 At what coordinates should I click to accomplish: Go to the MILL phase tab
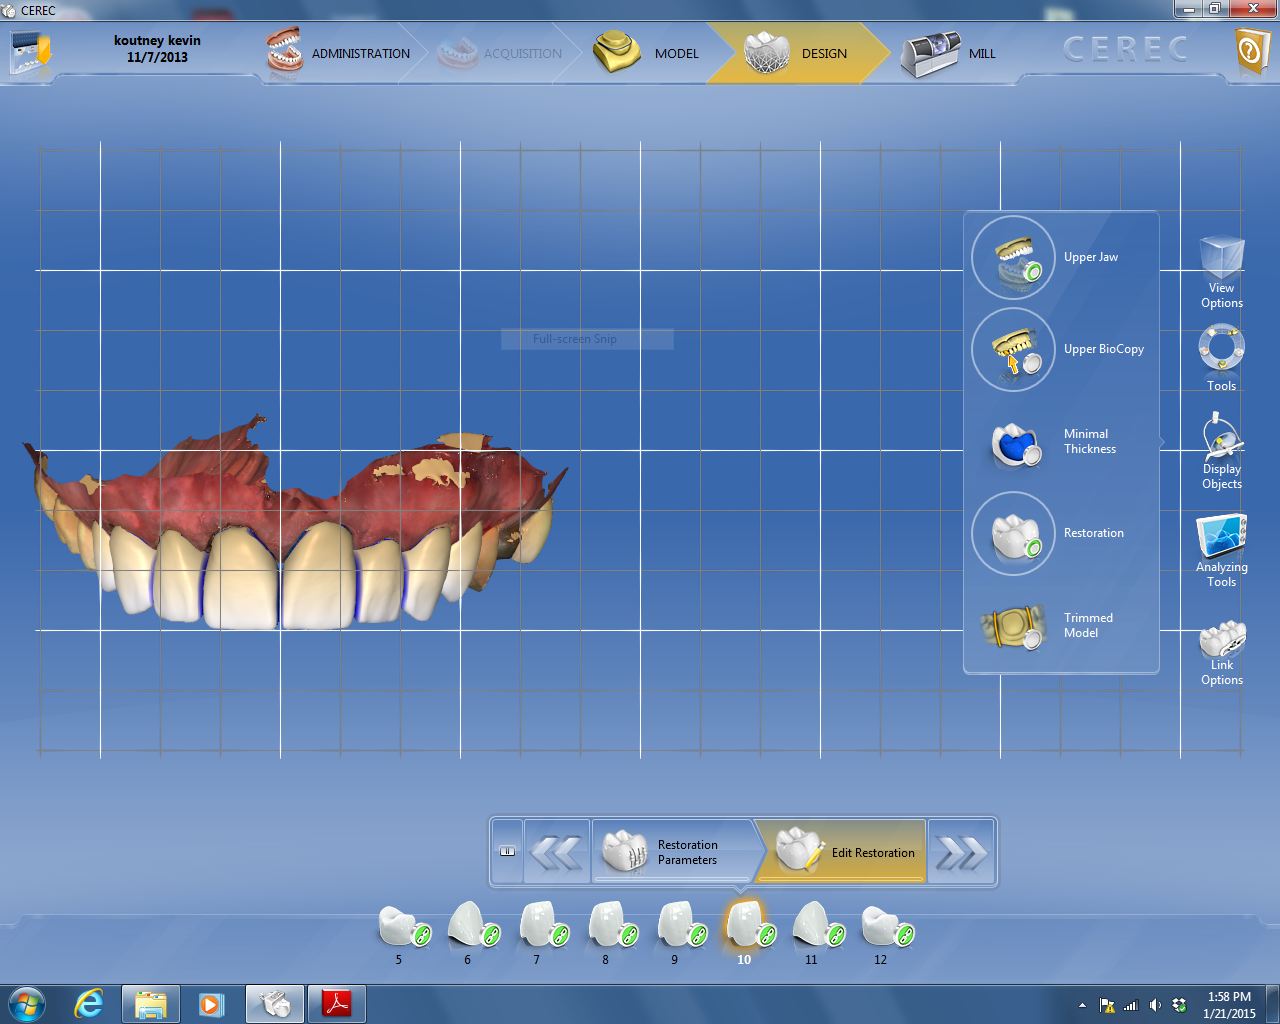[x=950, y=53]
